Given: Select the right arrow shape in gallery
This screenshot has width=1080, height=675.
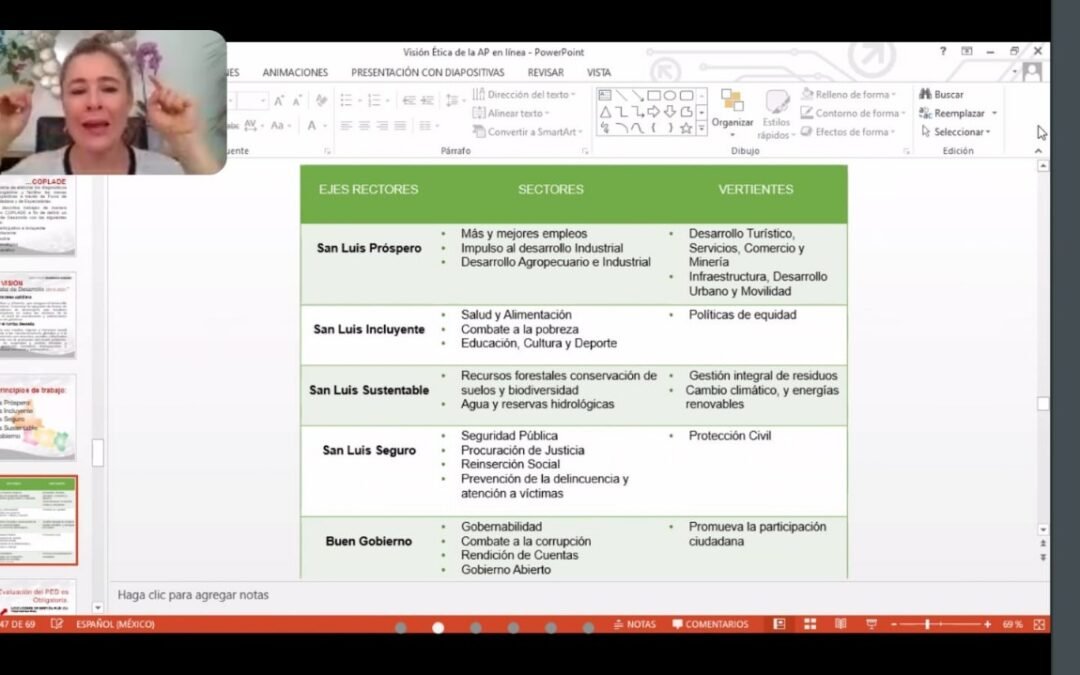Looking at the screenshot, I should click(654, 112).
